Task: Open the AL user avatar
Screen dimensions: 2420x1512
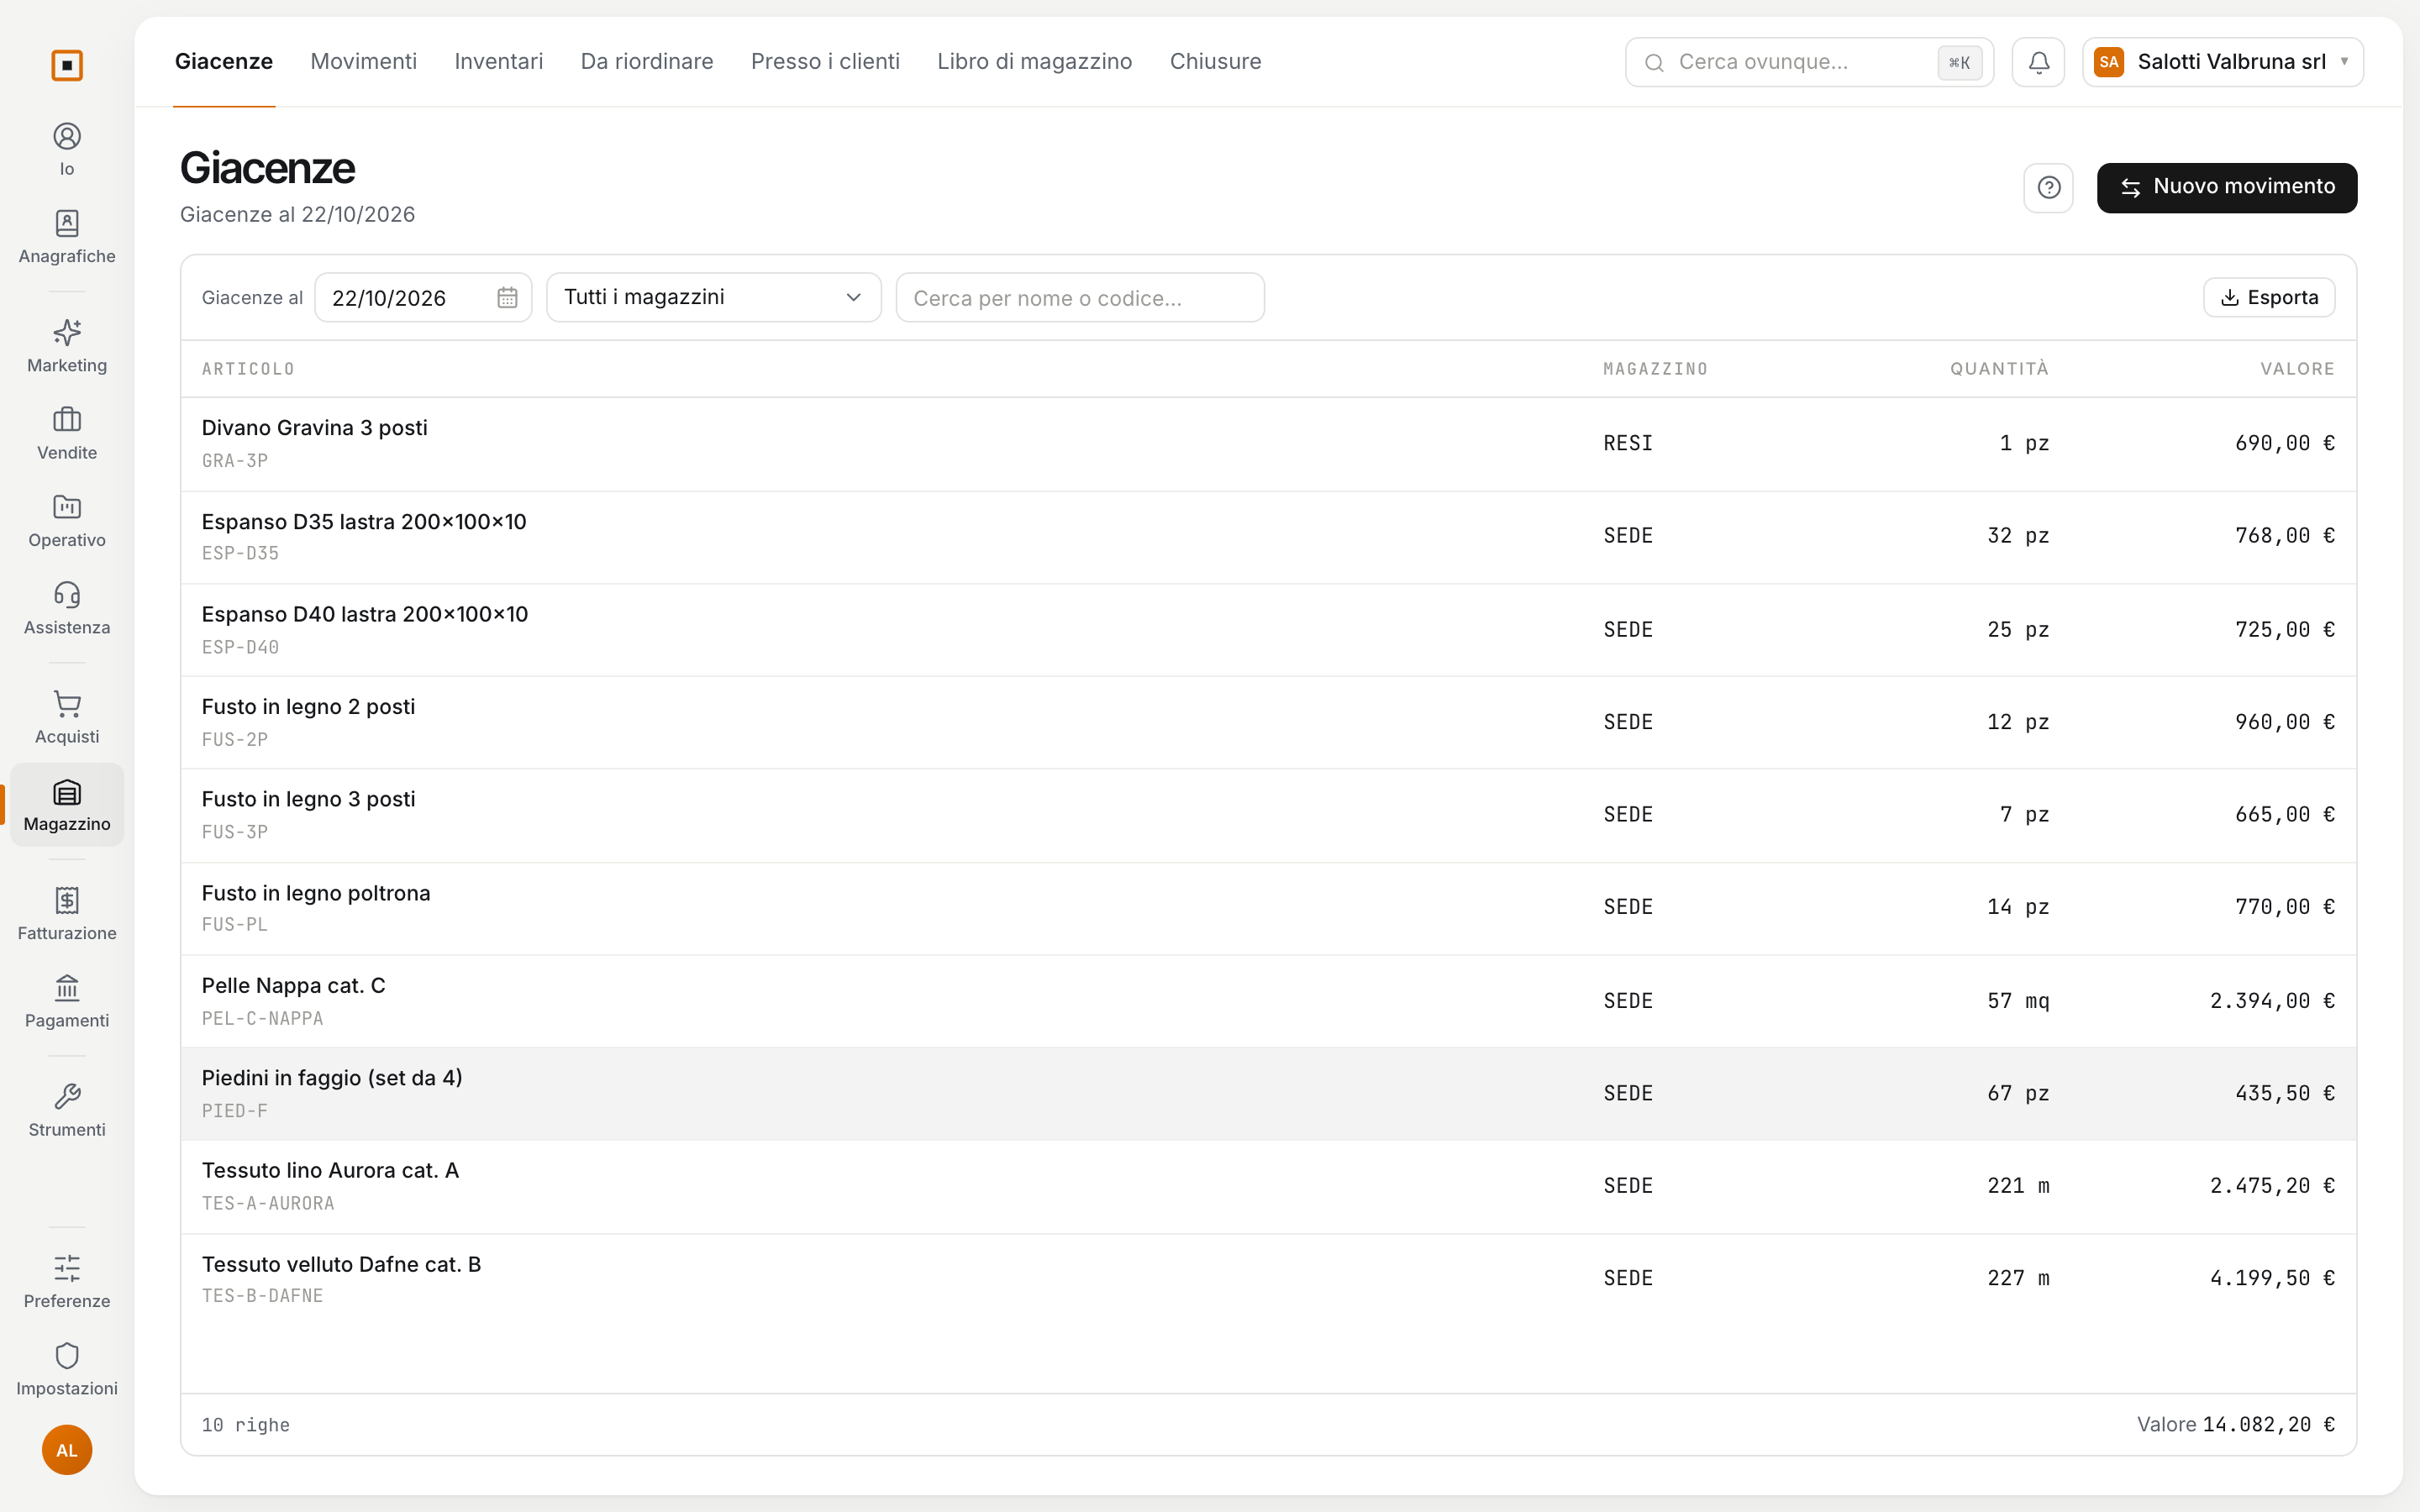Action: pos(67,1450)
